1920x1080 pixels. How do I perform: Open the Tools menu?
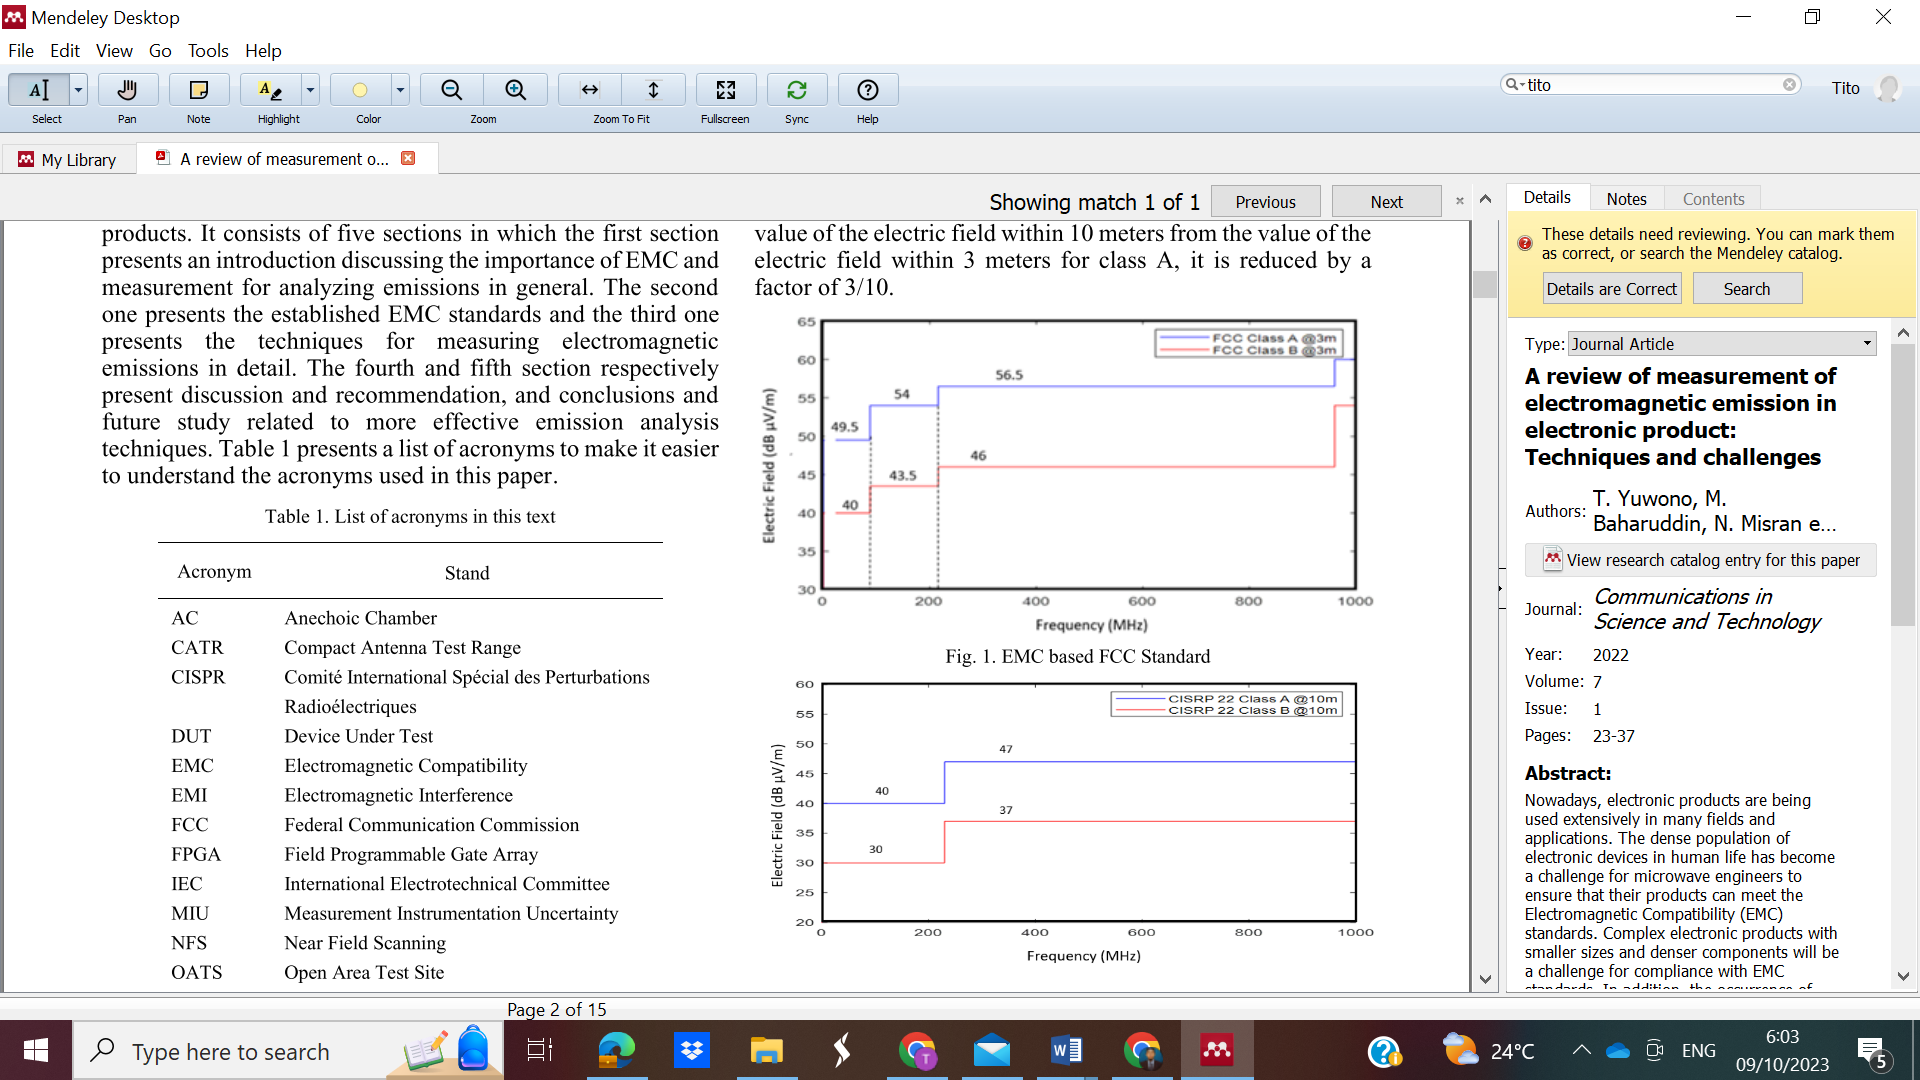208,51
